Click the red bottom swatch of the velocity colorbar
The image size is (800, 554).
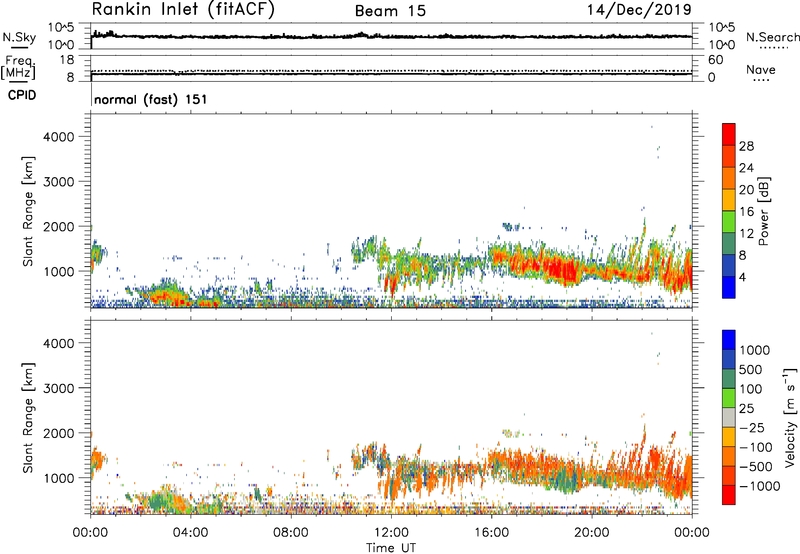729,495
